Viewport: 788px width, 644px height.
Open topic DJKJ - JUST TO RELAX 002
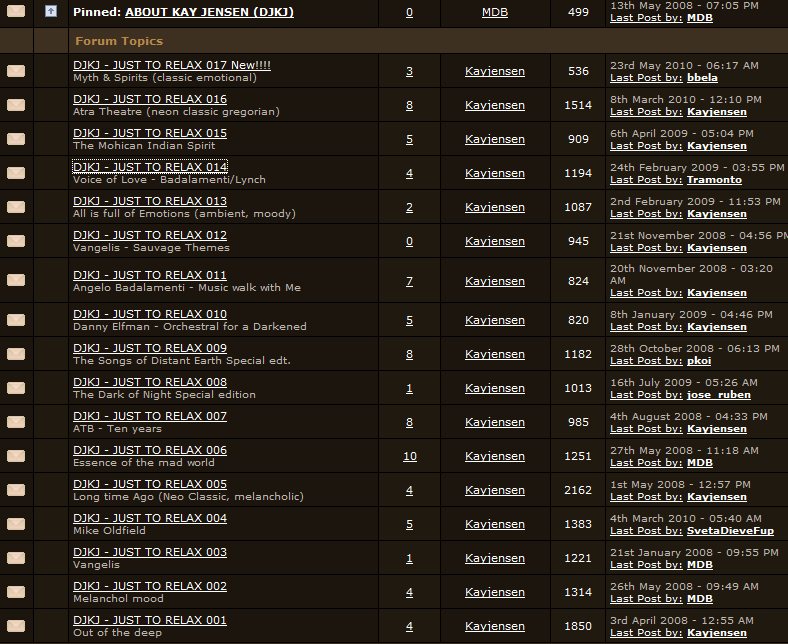(x=150, y=586)
